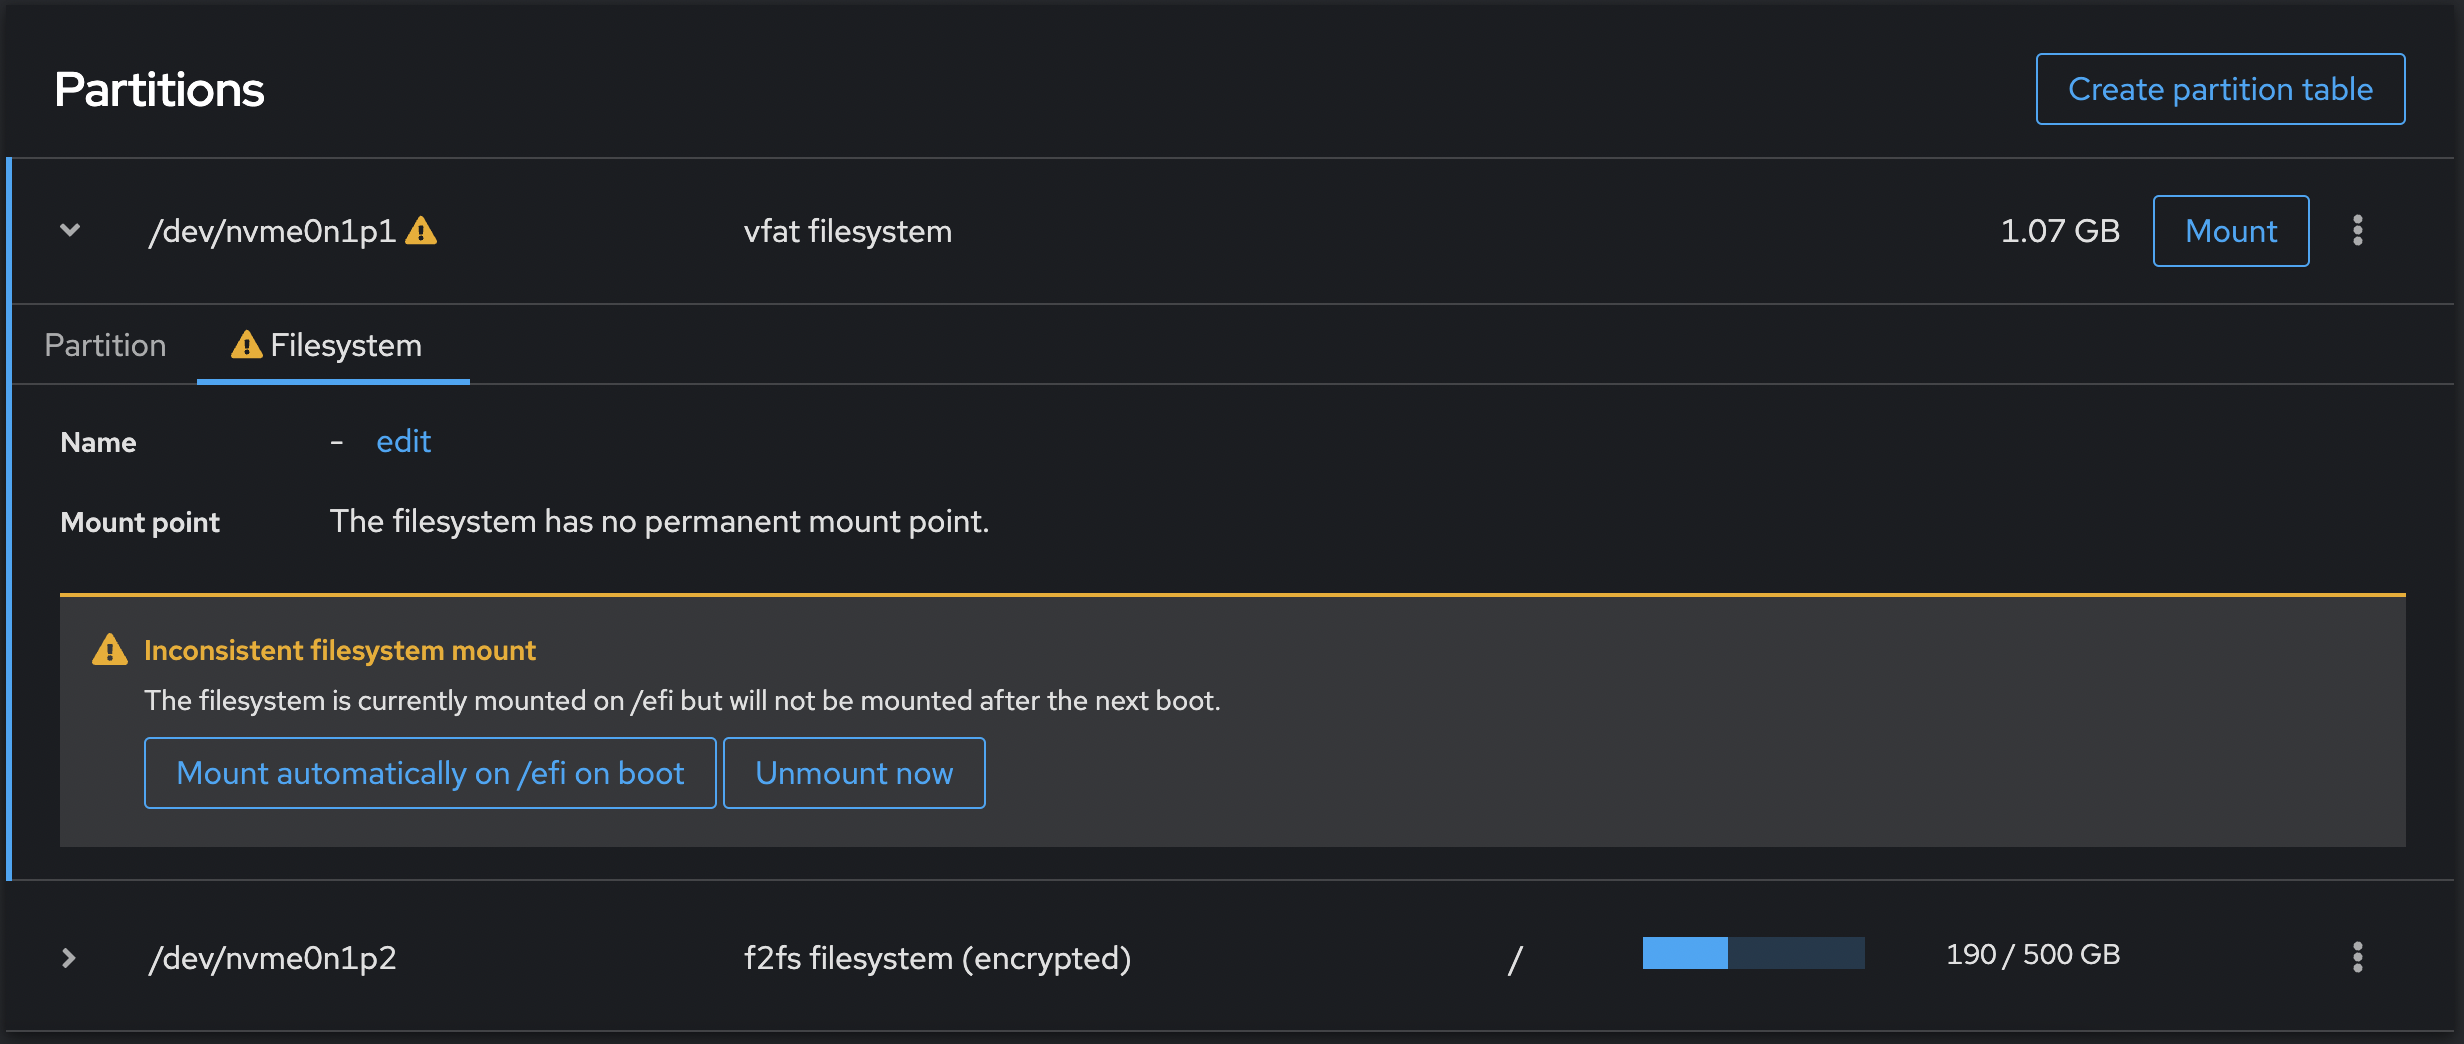Image resolution: width=2464 pixels, height=1044 pixels.
Task: Select the /dev/nvme0n1p2 device name
Action: pos(272,958)
